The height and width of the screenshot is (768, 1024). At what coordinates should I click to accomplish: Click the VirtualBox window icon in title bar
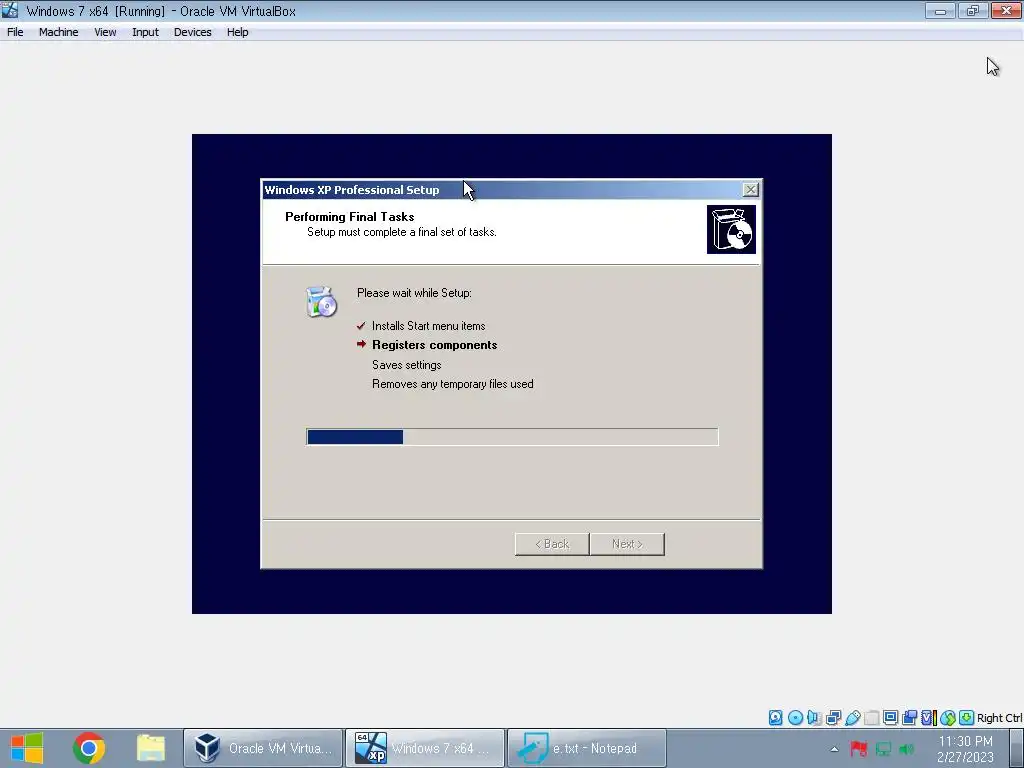(10, 10)
